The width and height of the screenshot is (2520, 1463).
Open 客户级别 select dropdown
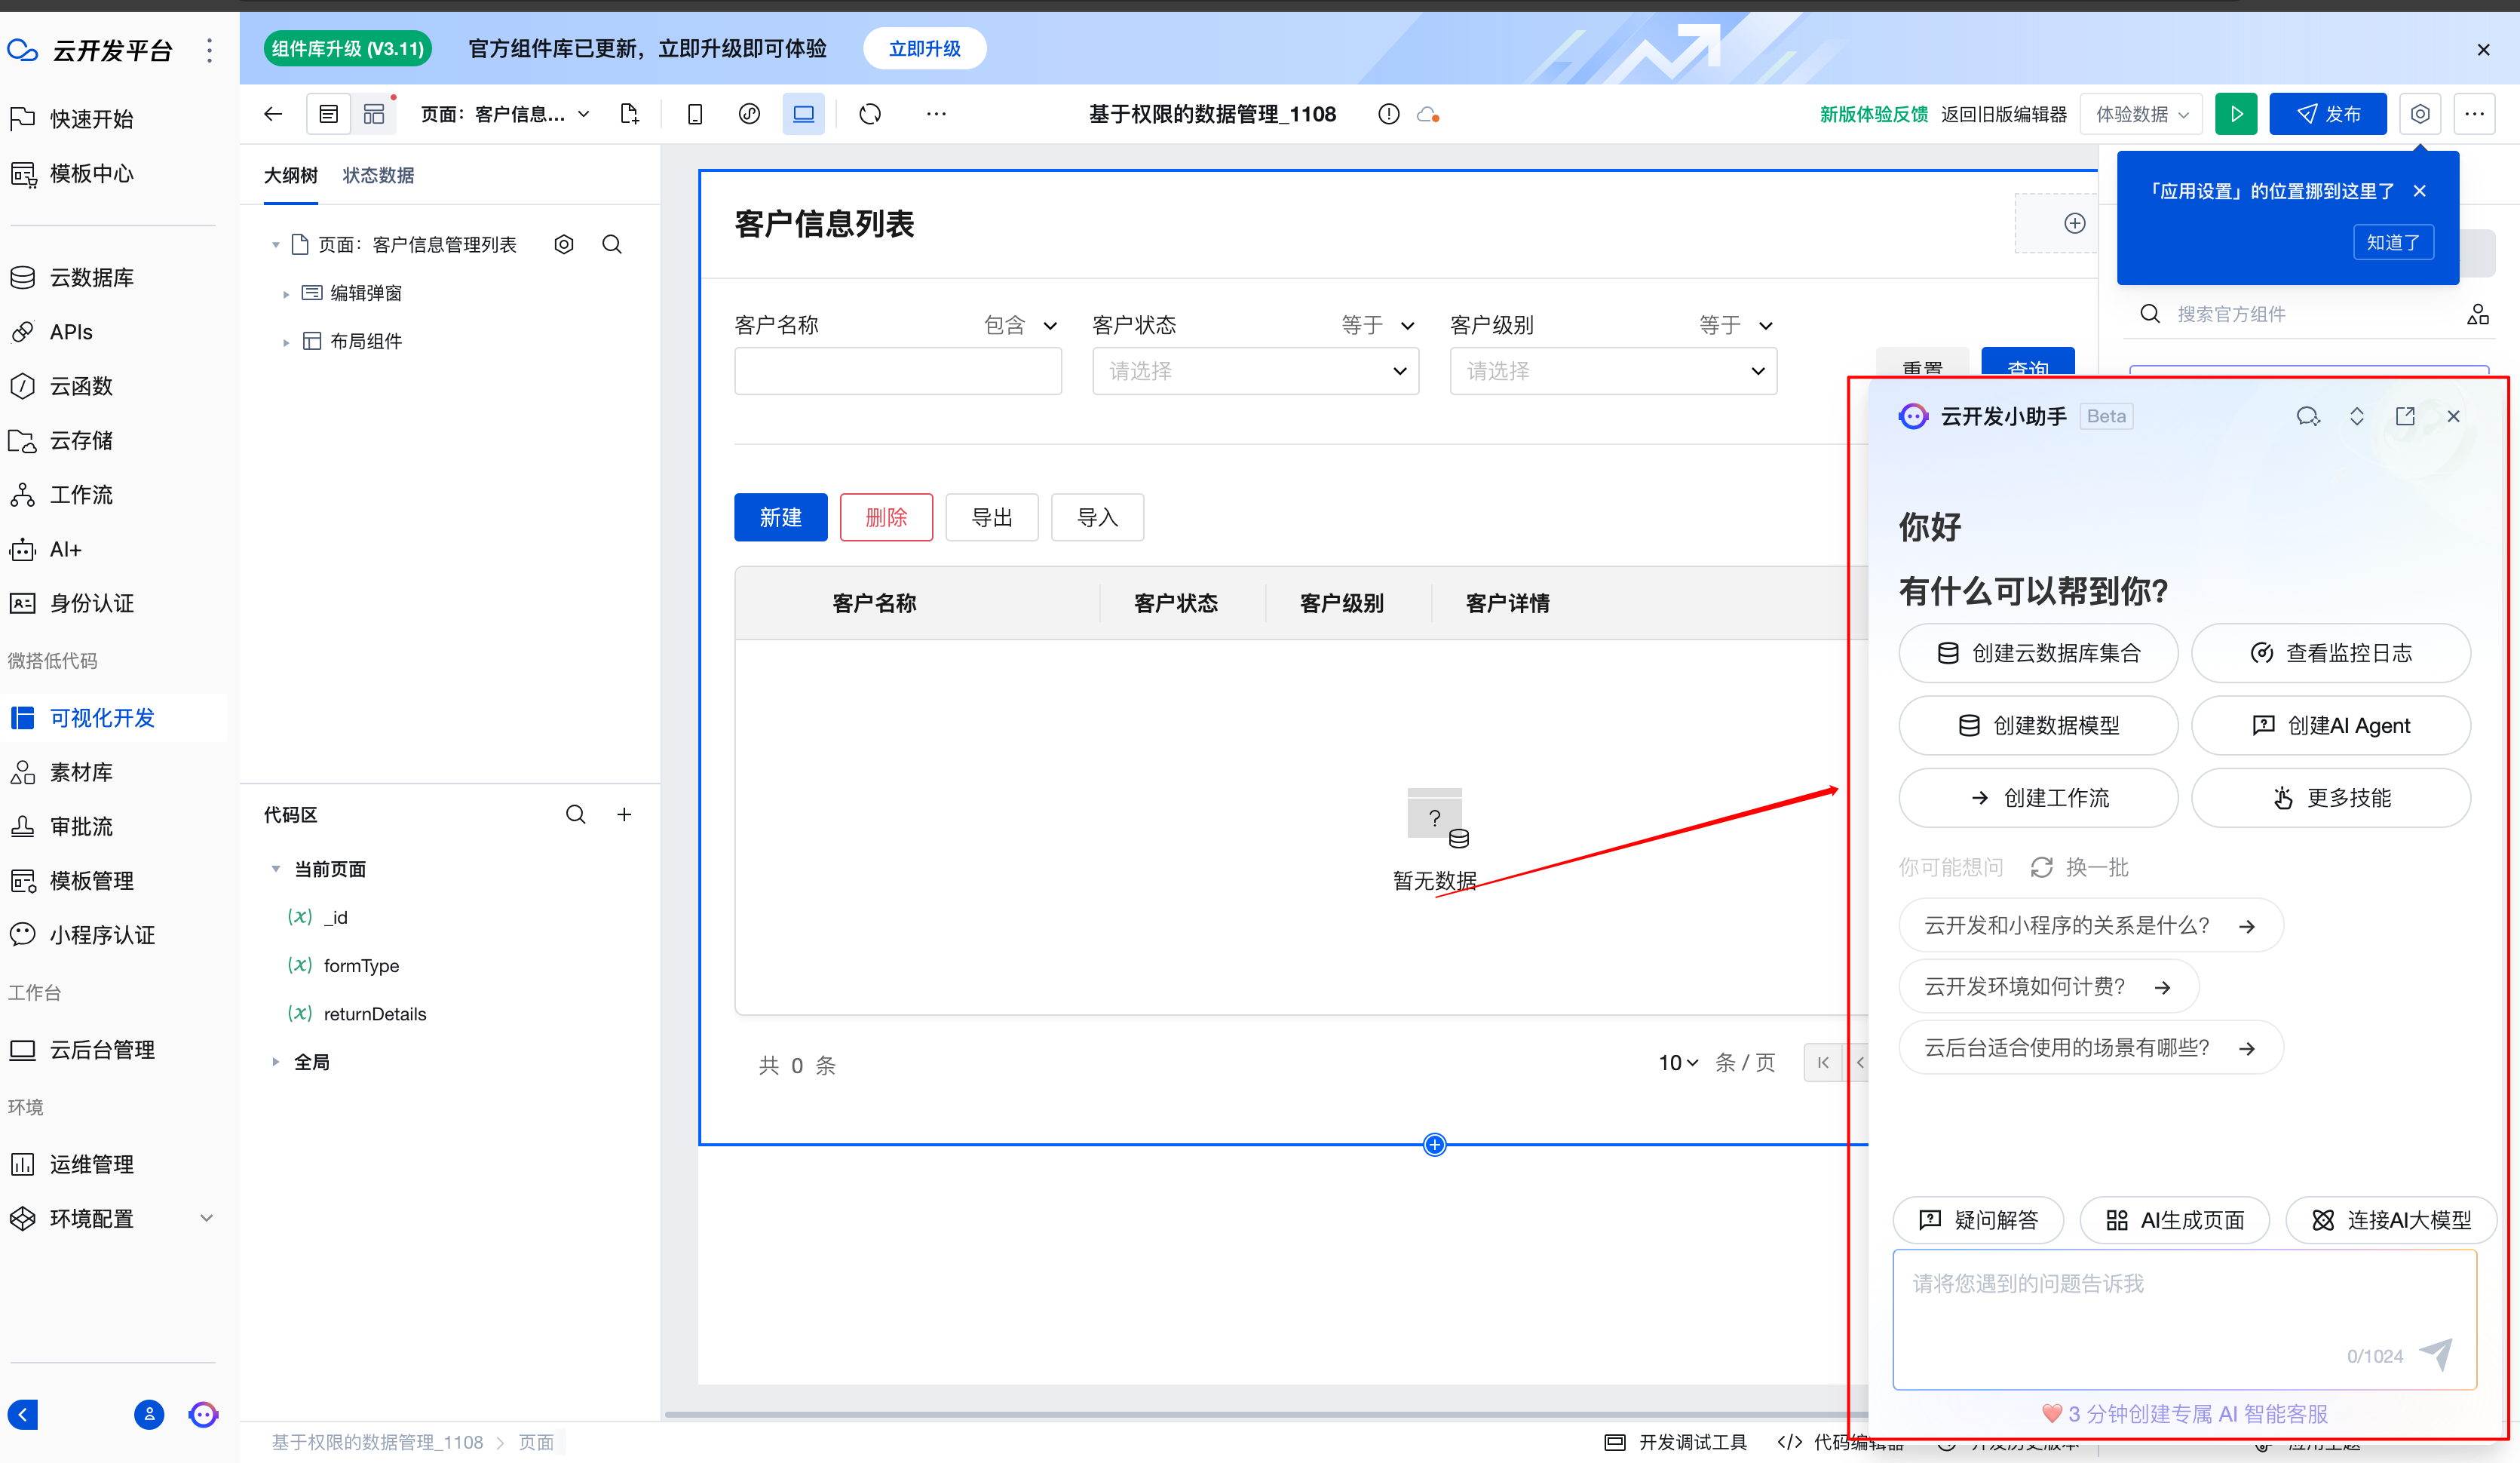(x=1613, y=371)
